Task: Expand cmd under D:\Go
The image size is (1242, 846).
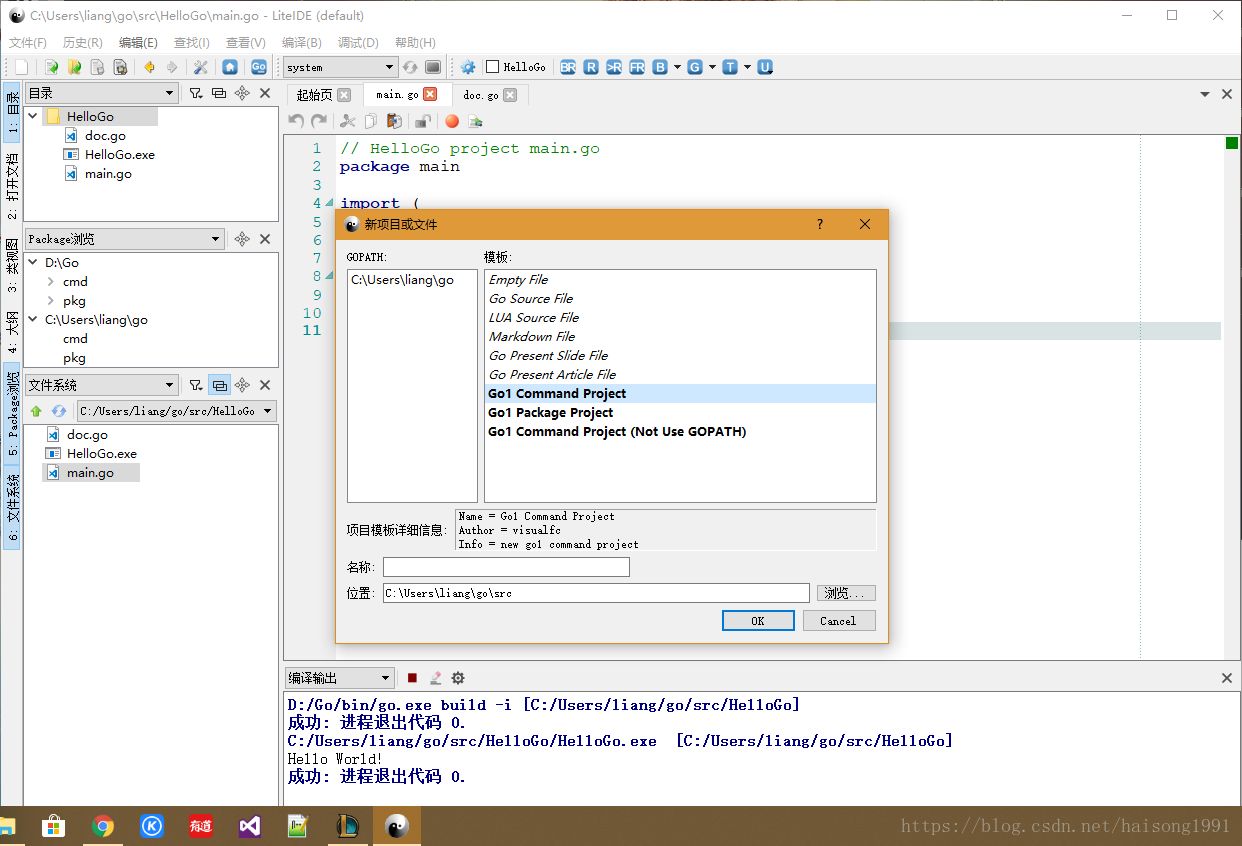Action: point(51,281)
